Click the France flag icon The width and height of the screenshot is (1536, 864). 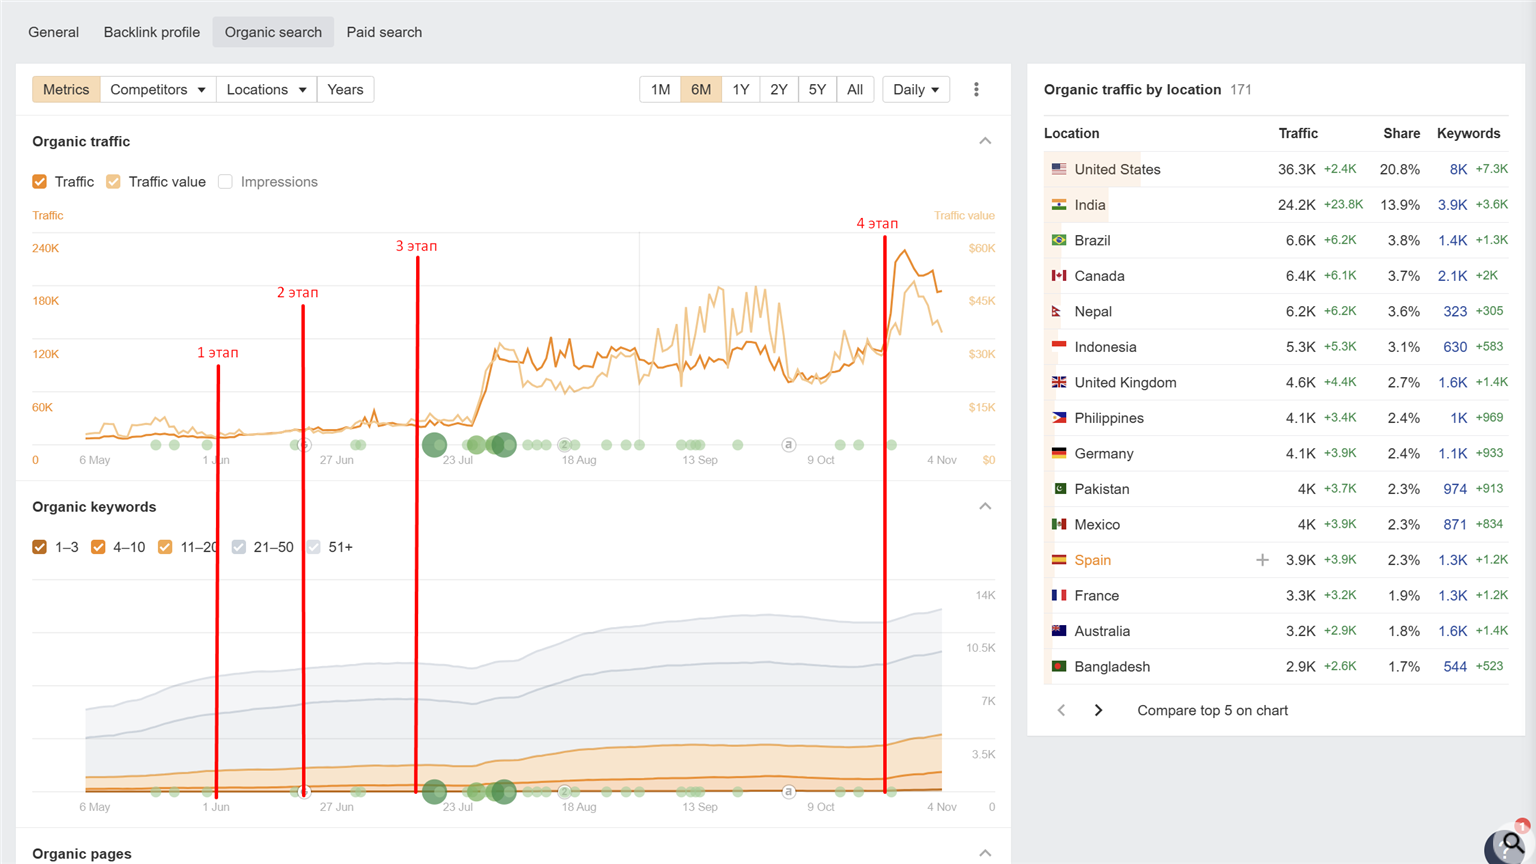[1059, 596]
